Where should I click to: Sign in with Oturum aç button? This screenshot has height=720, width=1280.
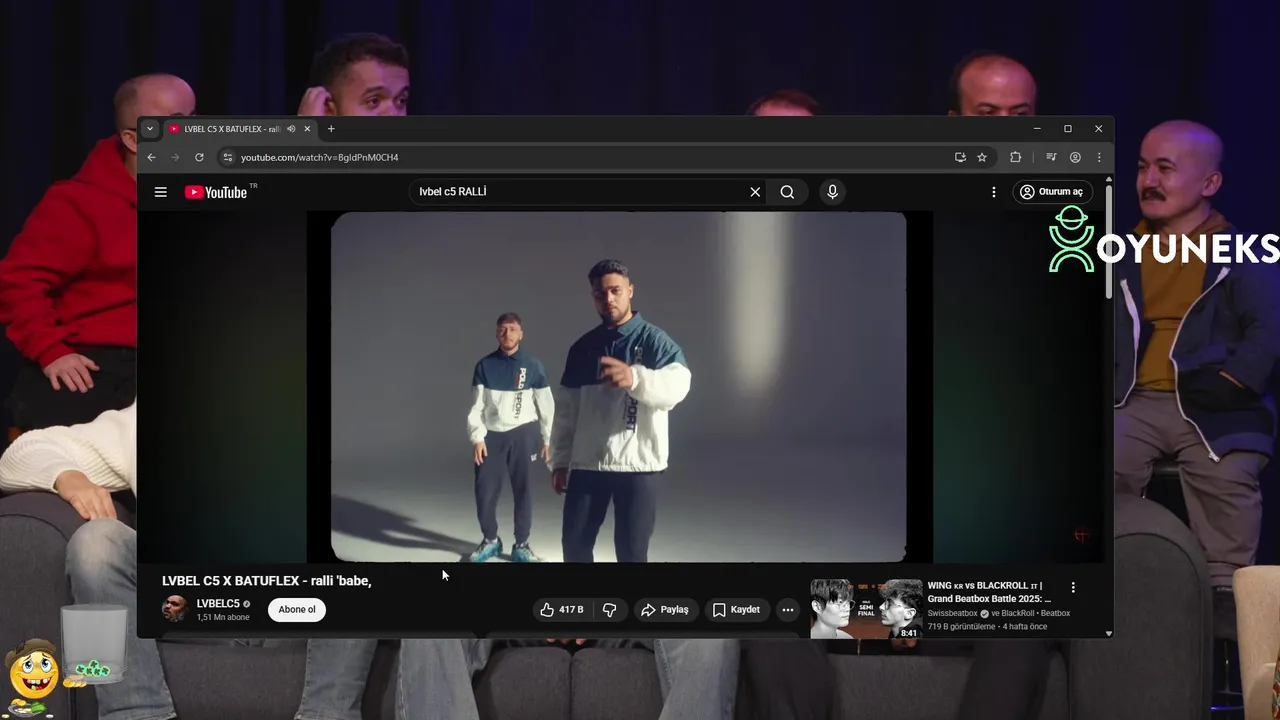point(1053,192)
